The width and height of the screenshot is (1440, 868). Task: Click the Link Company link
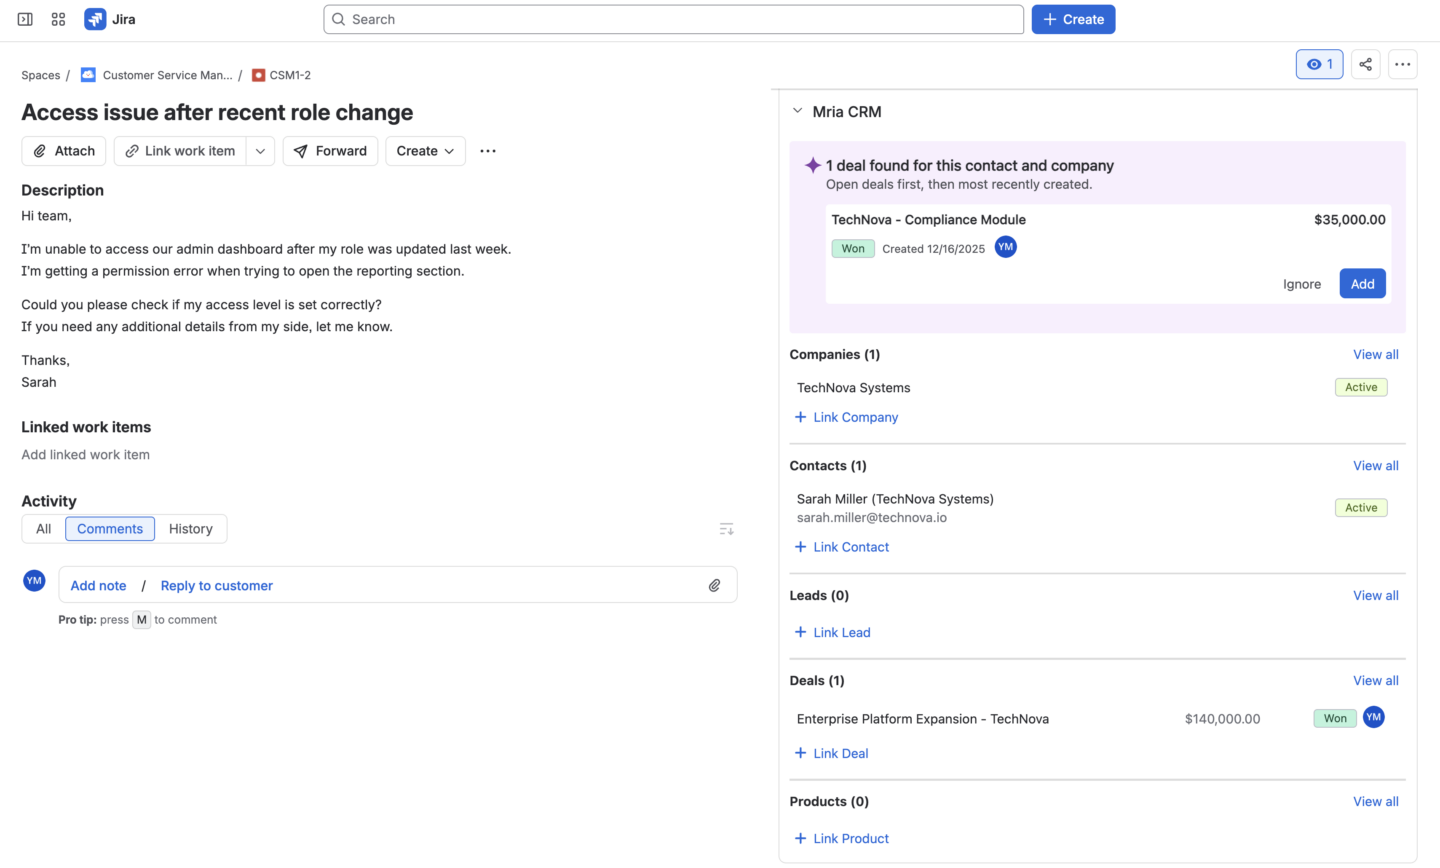click(846, 417)
